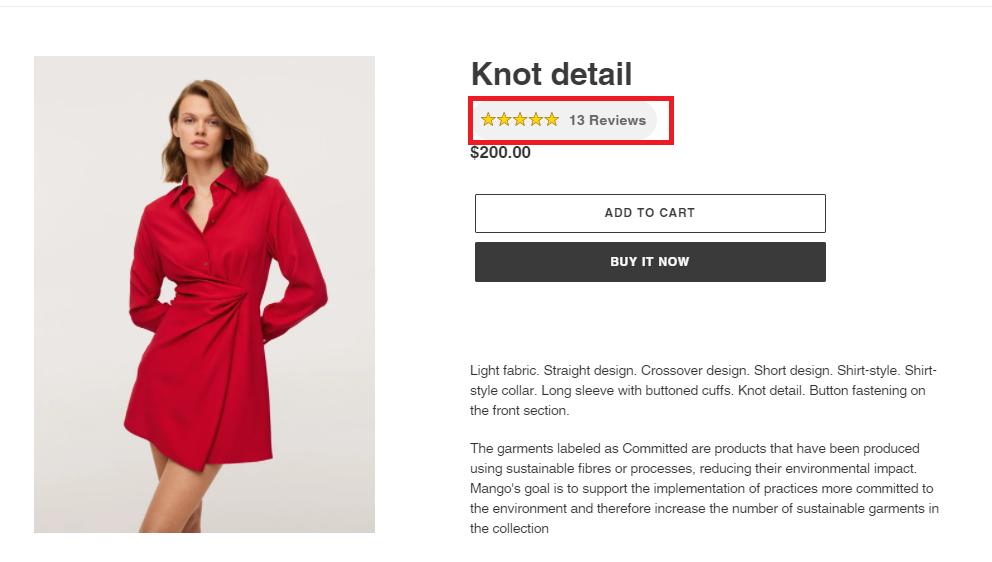
Task: Open the red dress product image
Action: click(x=204, y=294)
